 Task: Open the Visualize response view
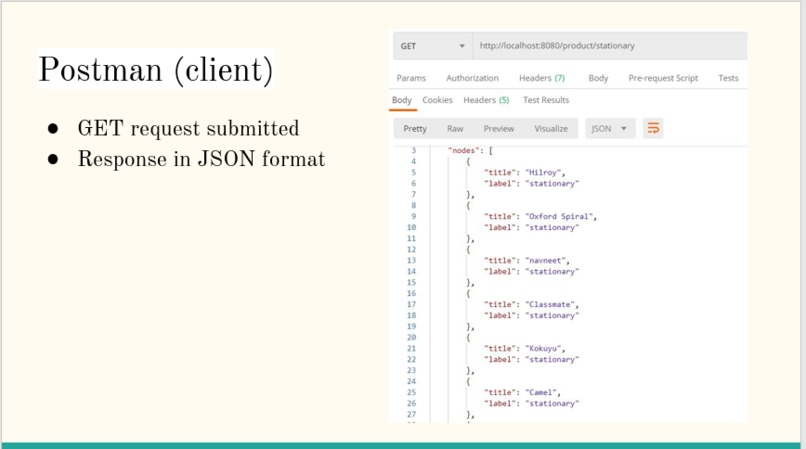[x=551, y=129]
